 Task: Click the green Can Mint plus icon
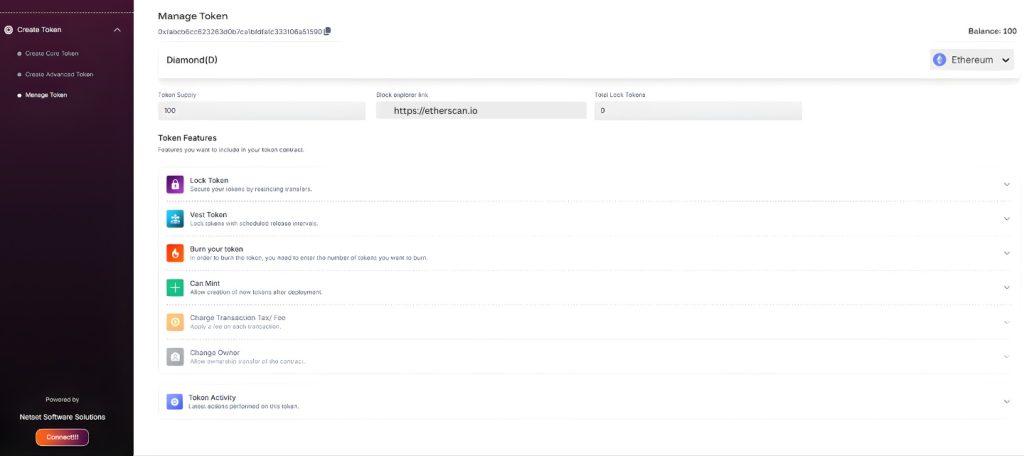[x=174, y=288]
